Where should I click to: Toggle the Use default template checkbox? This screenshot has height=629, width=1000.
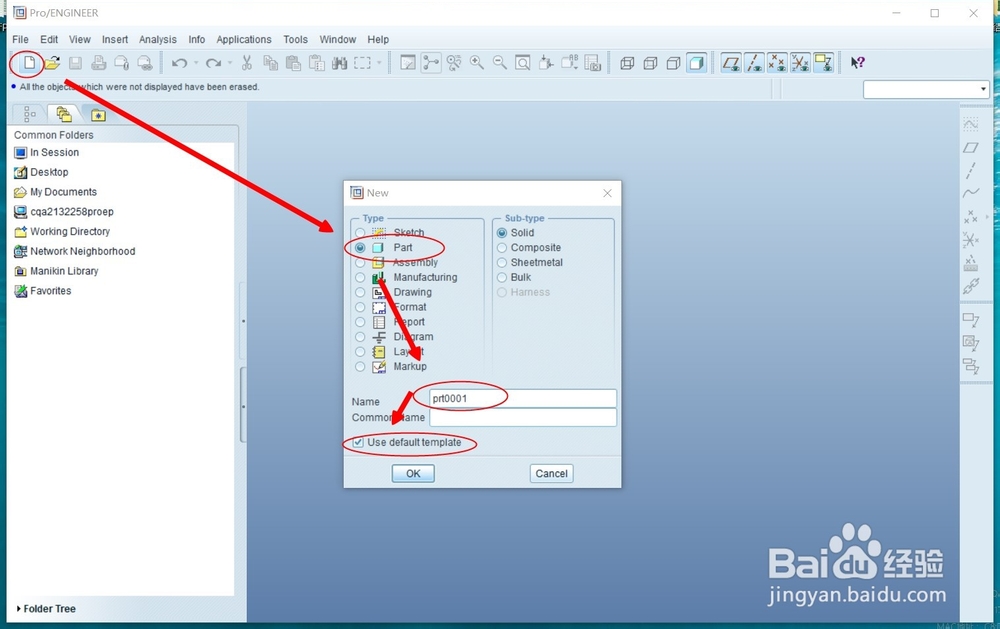(x=358, y=442)
